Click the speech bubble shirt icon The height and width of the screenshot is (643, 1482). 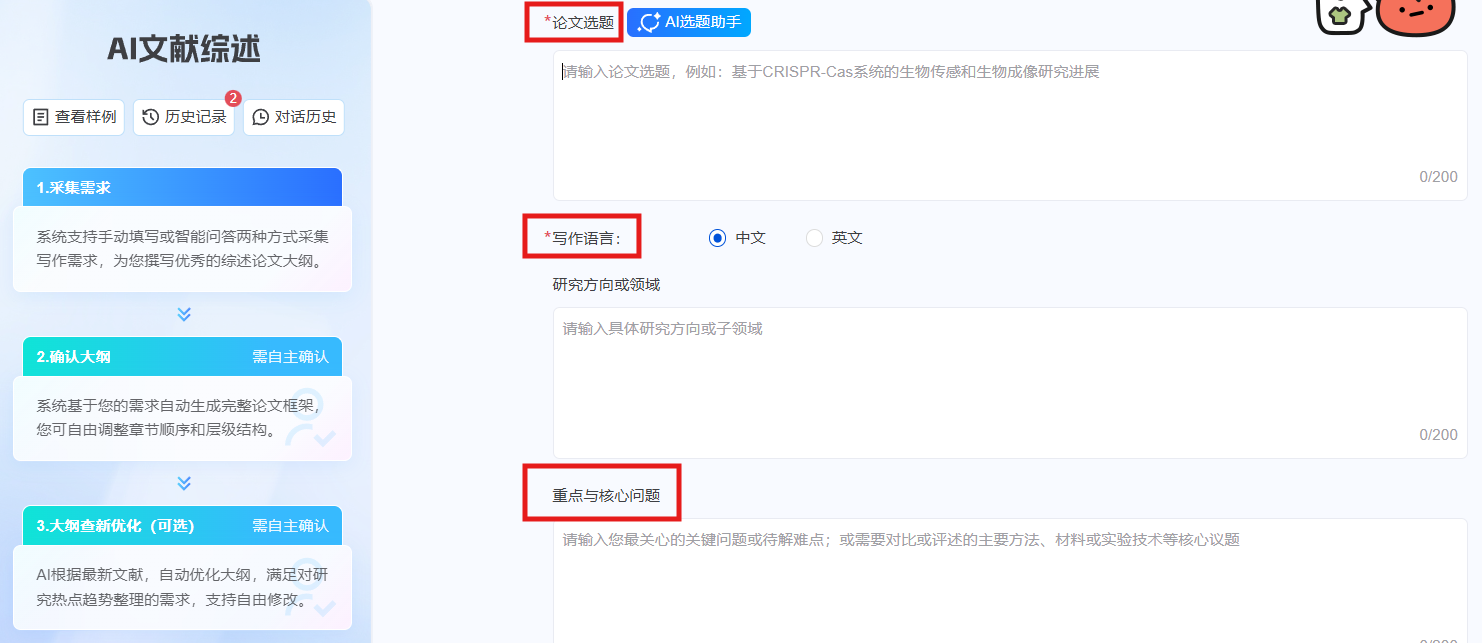1340,15
